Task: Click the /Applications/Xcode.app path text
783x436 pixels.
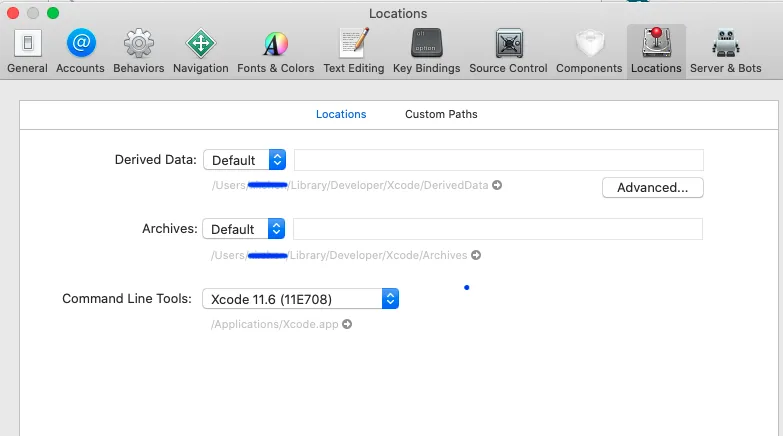Action: pyautogui.click(x=275, y=324)
